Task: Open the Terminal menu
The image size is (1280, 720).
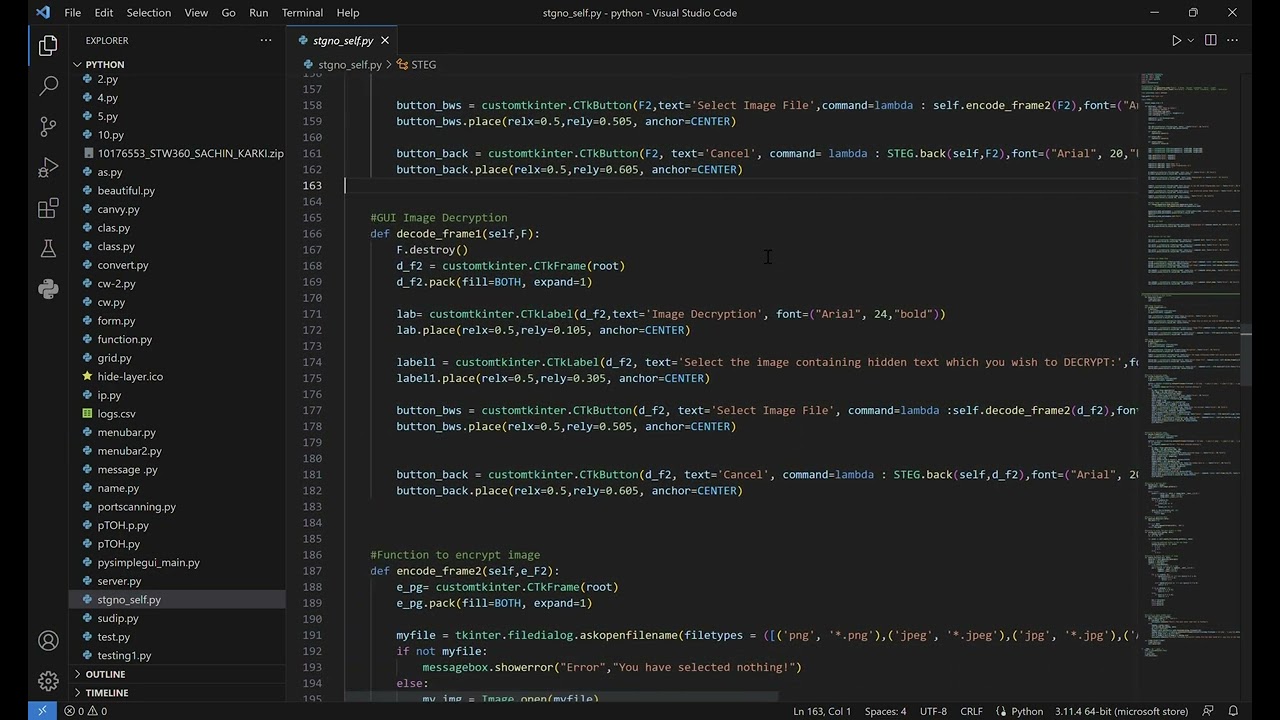Action: 302,13
